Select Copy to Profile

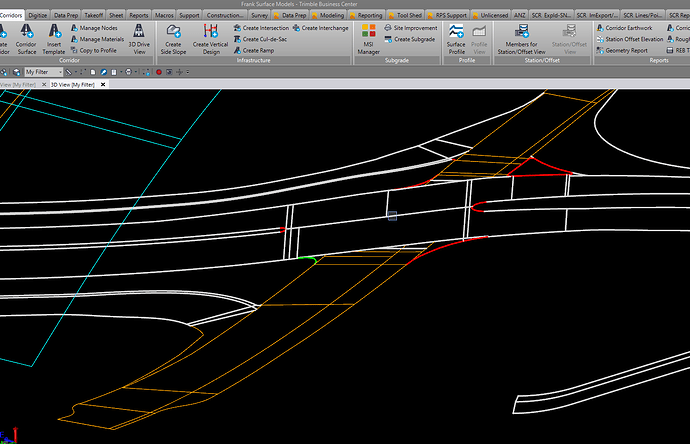tap(94, 51)
